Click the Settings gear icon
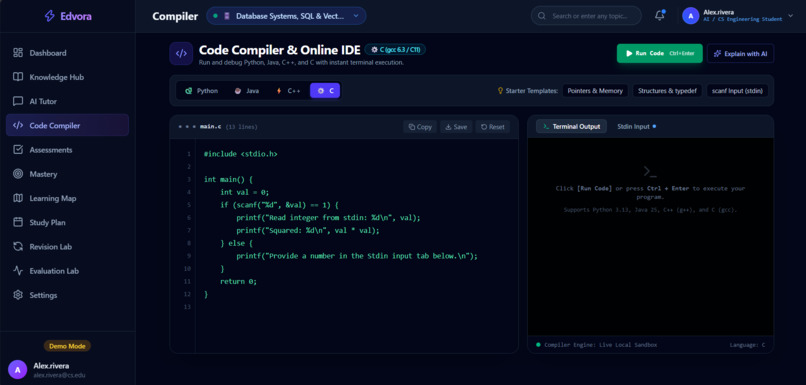Image resolution: width=806 pixels, height=385 pixels. [x=18, y=295]
